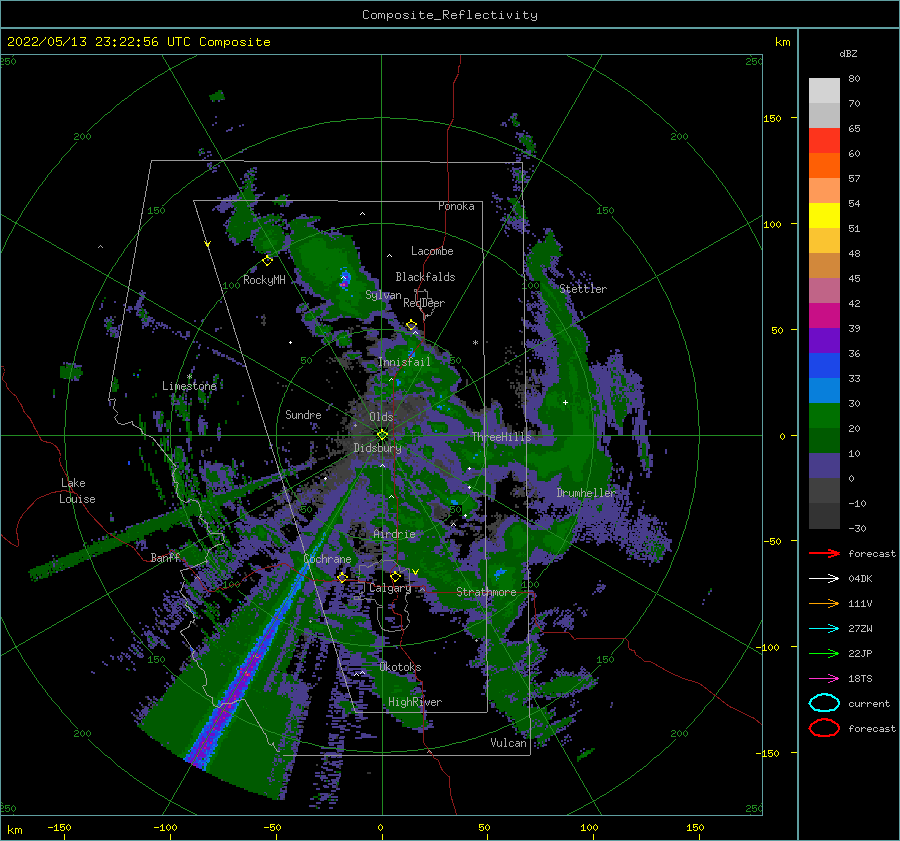Pick the light gray 80 dBZ swatch

pos(824,91)
